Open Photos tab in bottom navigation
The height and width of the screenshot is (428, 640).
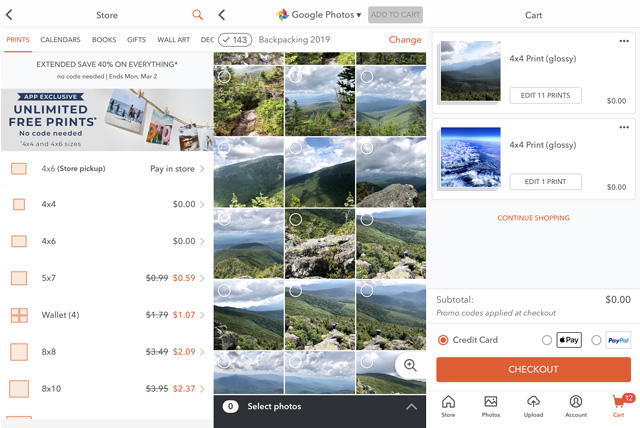pyautogui.click(x=491, y=406)
